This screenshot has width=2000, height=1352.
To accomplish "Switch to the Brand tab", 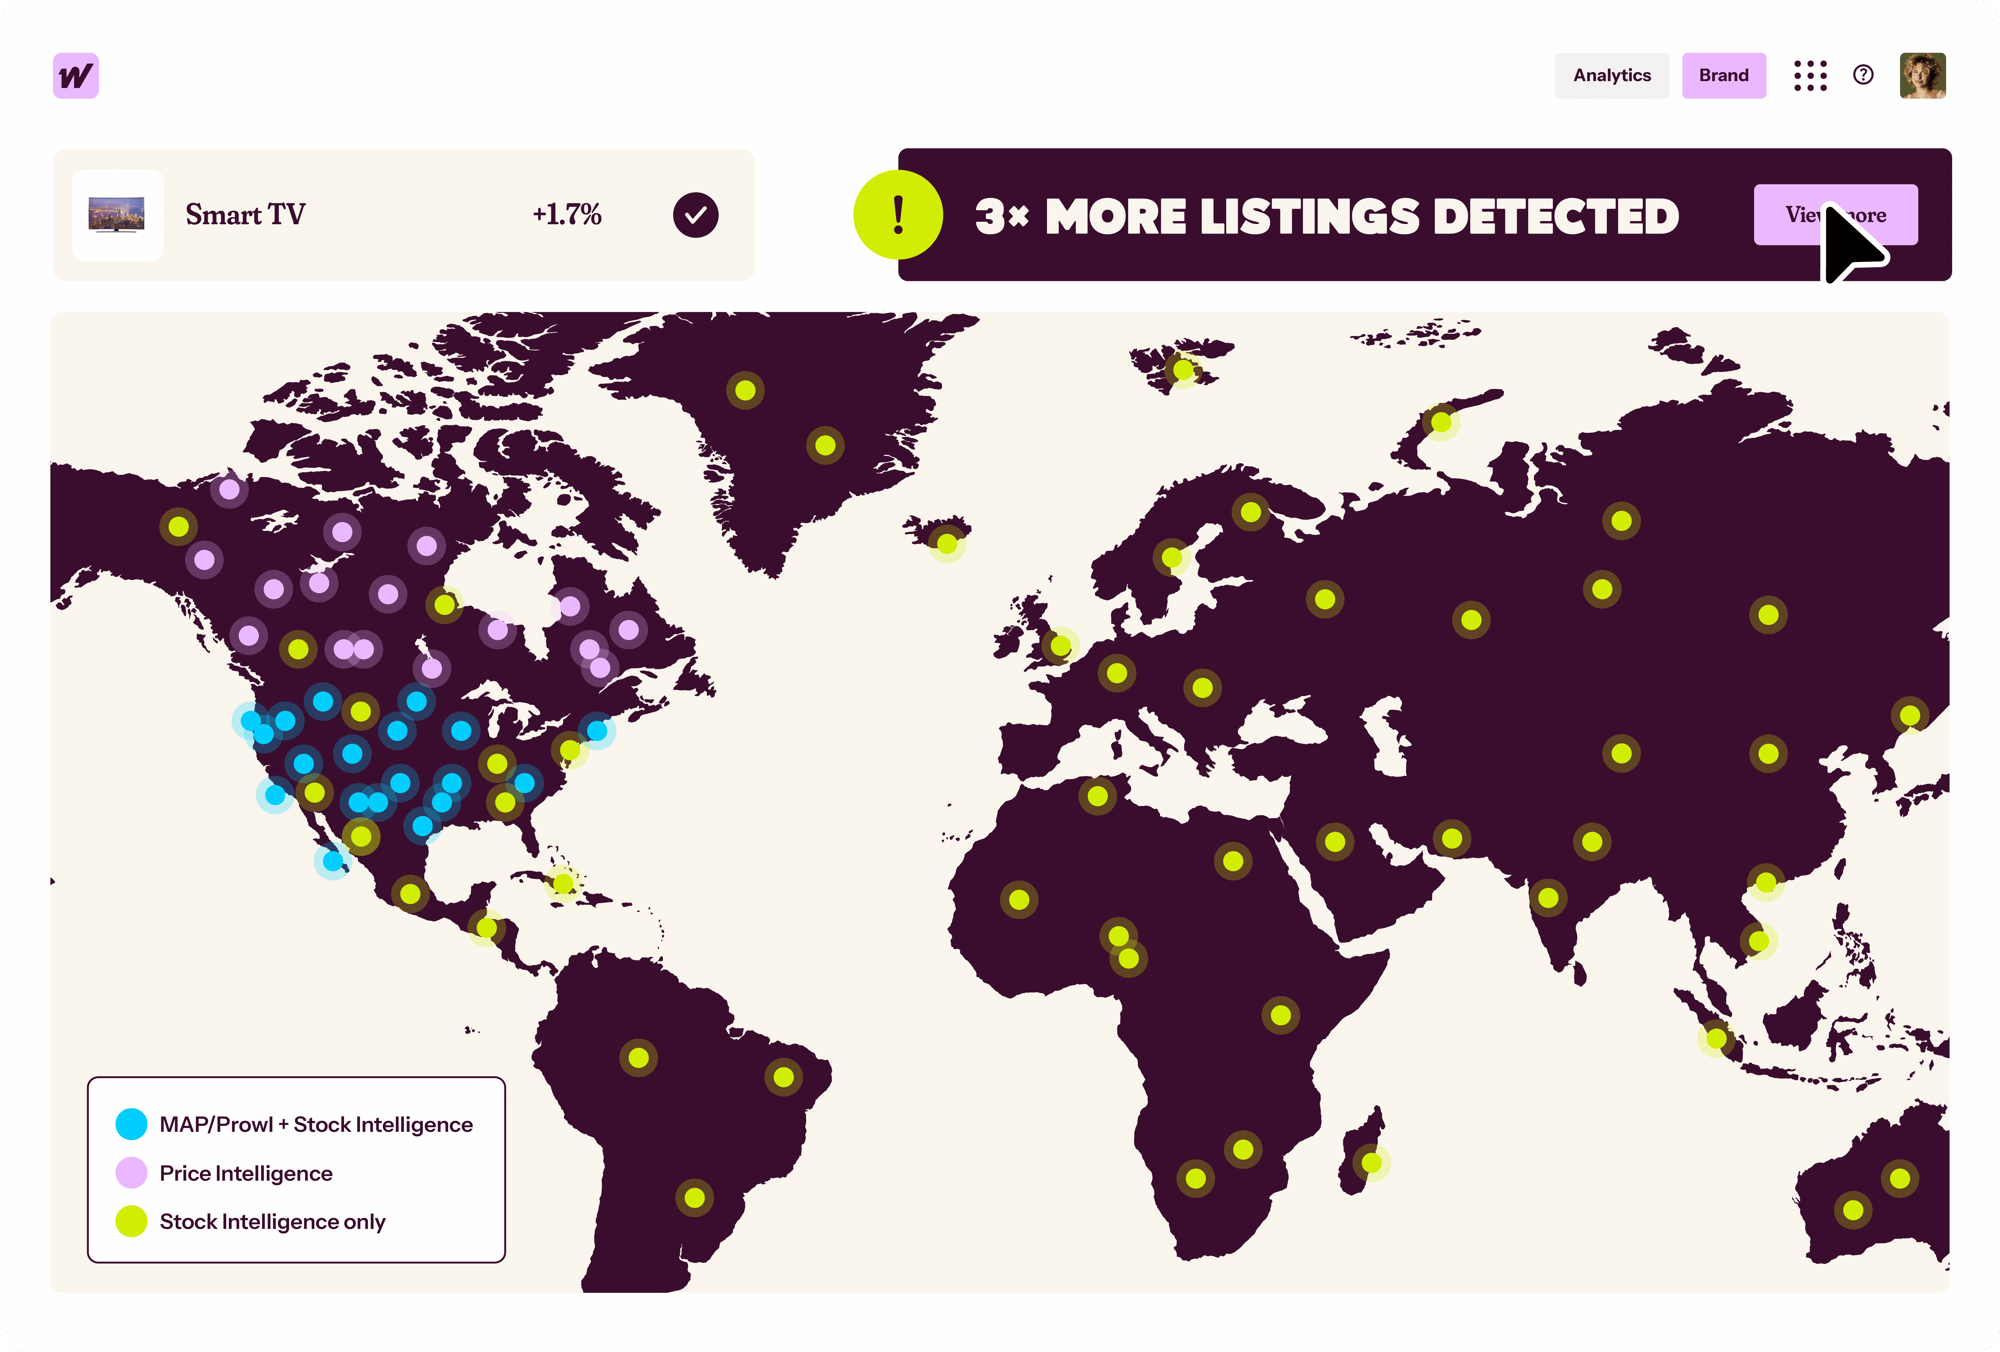I will [x=1723, y=76].
